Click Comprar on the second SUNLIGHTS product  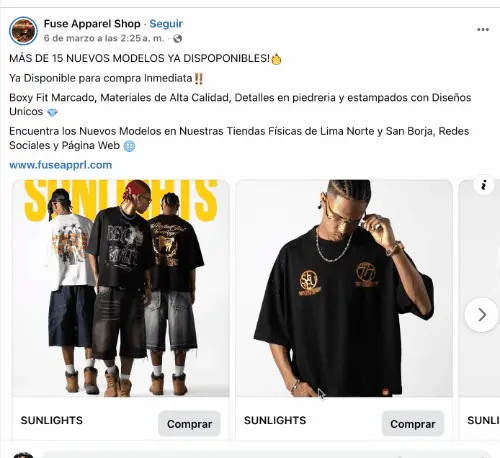[x=413, y=424]
